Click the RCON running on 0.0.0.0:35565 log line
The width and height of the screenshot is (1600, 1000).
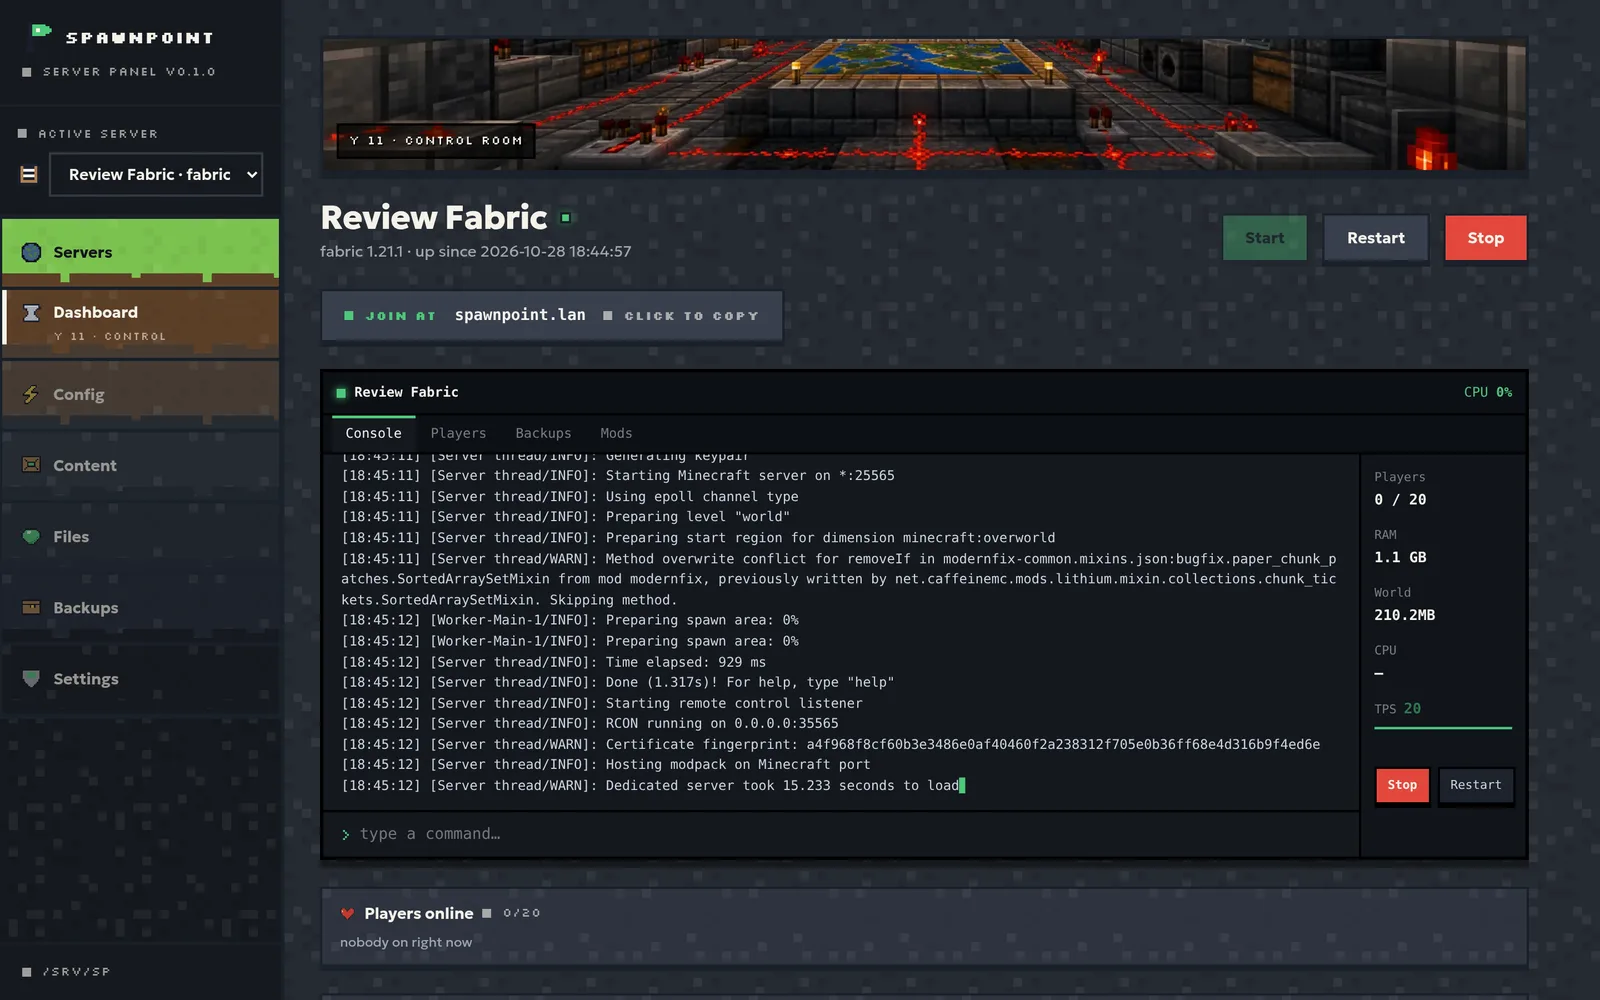coord(590,723)
